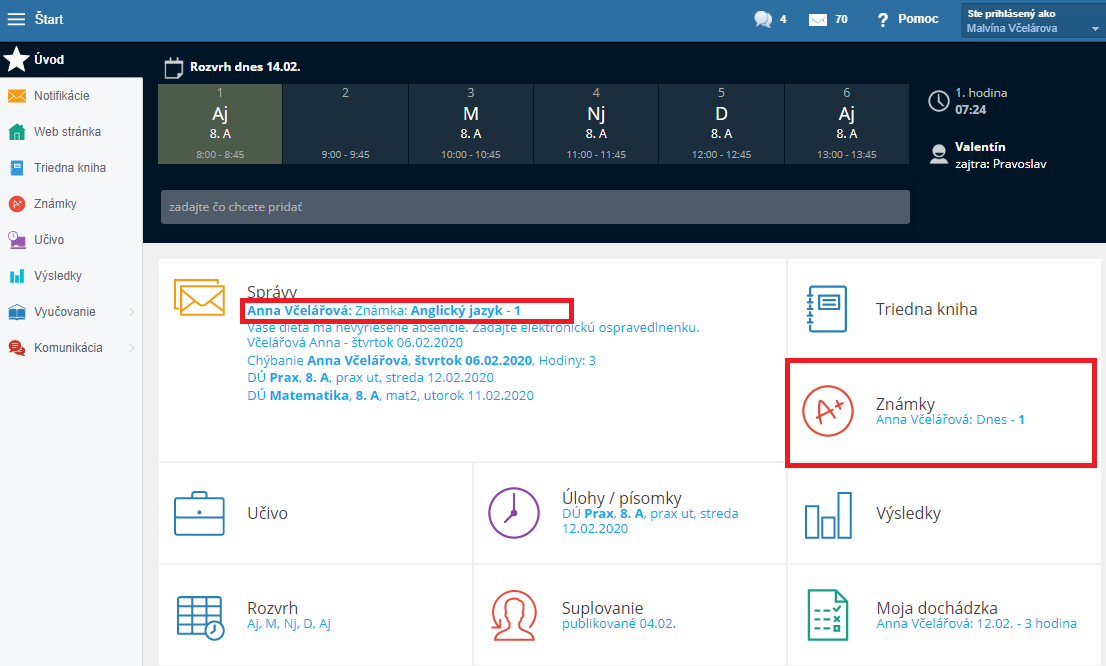This screenshot has width=1106, height=666.
Task: Expand Komunikácia submenu in sidebar
Action: pyautogui.click(x=131, y=348)
